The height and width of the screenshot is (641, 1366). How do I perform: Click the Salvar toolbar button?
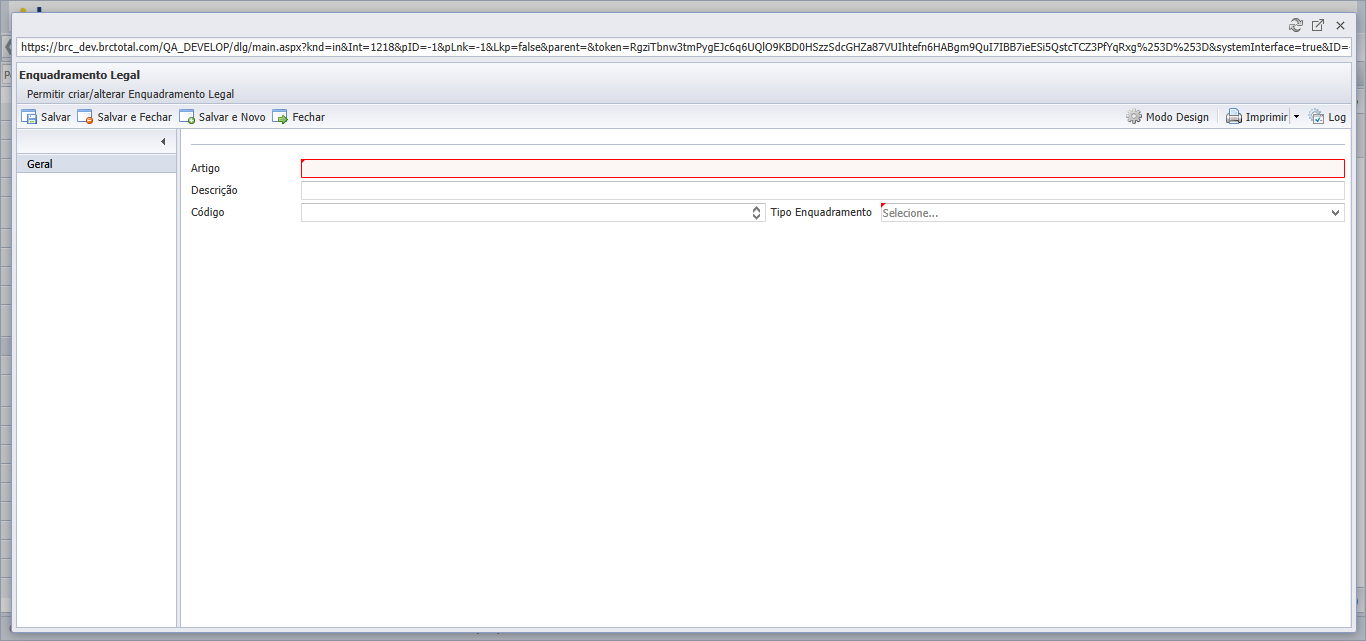click(x=46, y=117)
